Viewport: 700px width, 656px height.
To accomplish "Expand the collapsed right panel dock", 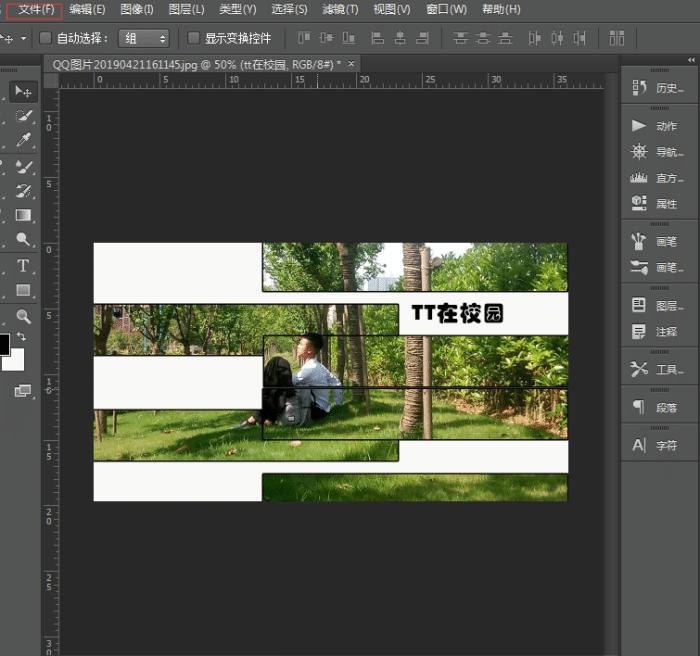I will [x=692, y=60].
